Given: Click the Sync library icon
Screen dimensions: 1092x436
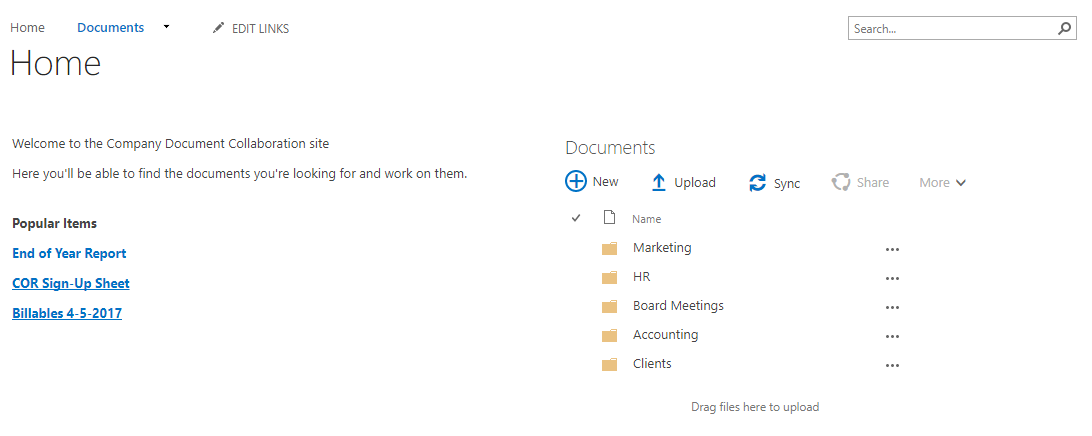Looking at the screenshot, I should click(x=758, y=183).
